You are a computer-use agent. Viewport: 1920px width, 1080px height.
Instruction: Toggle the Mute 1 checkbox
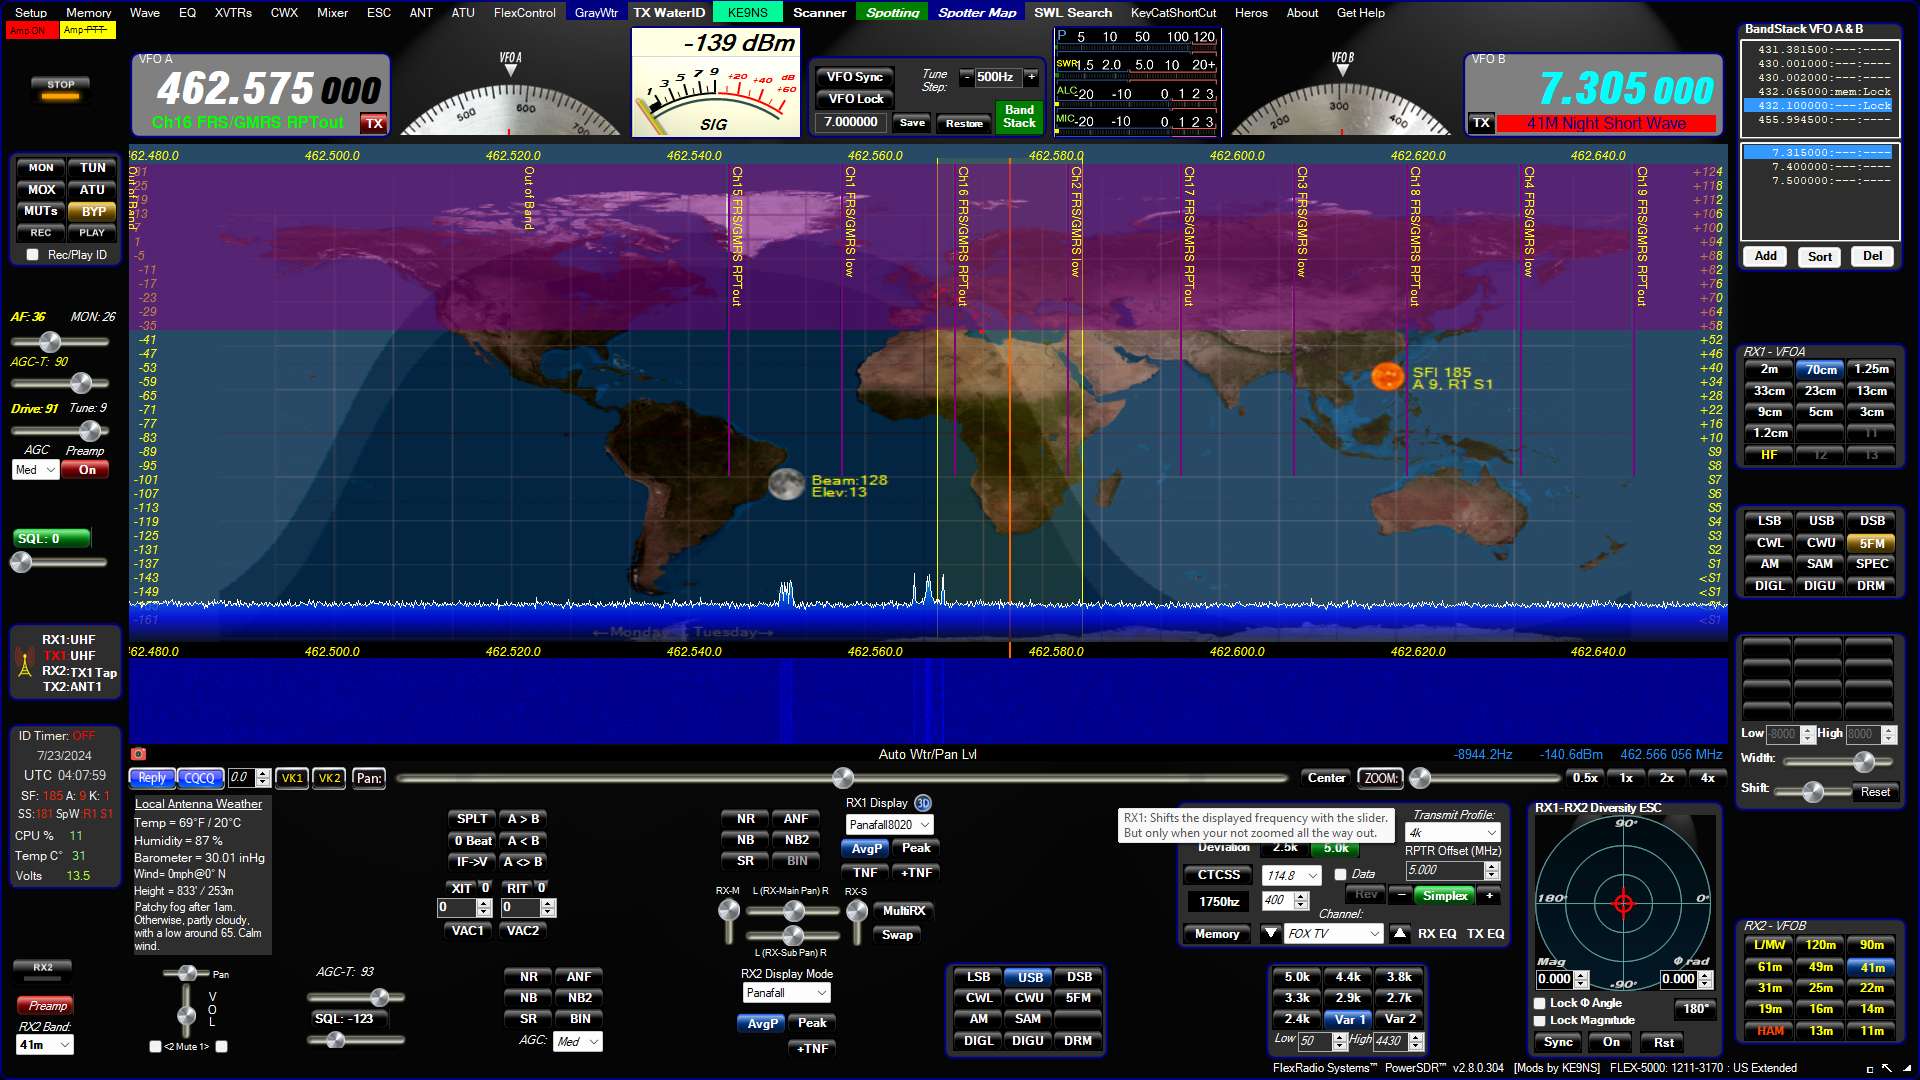click(222, 1047)
